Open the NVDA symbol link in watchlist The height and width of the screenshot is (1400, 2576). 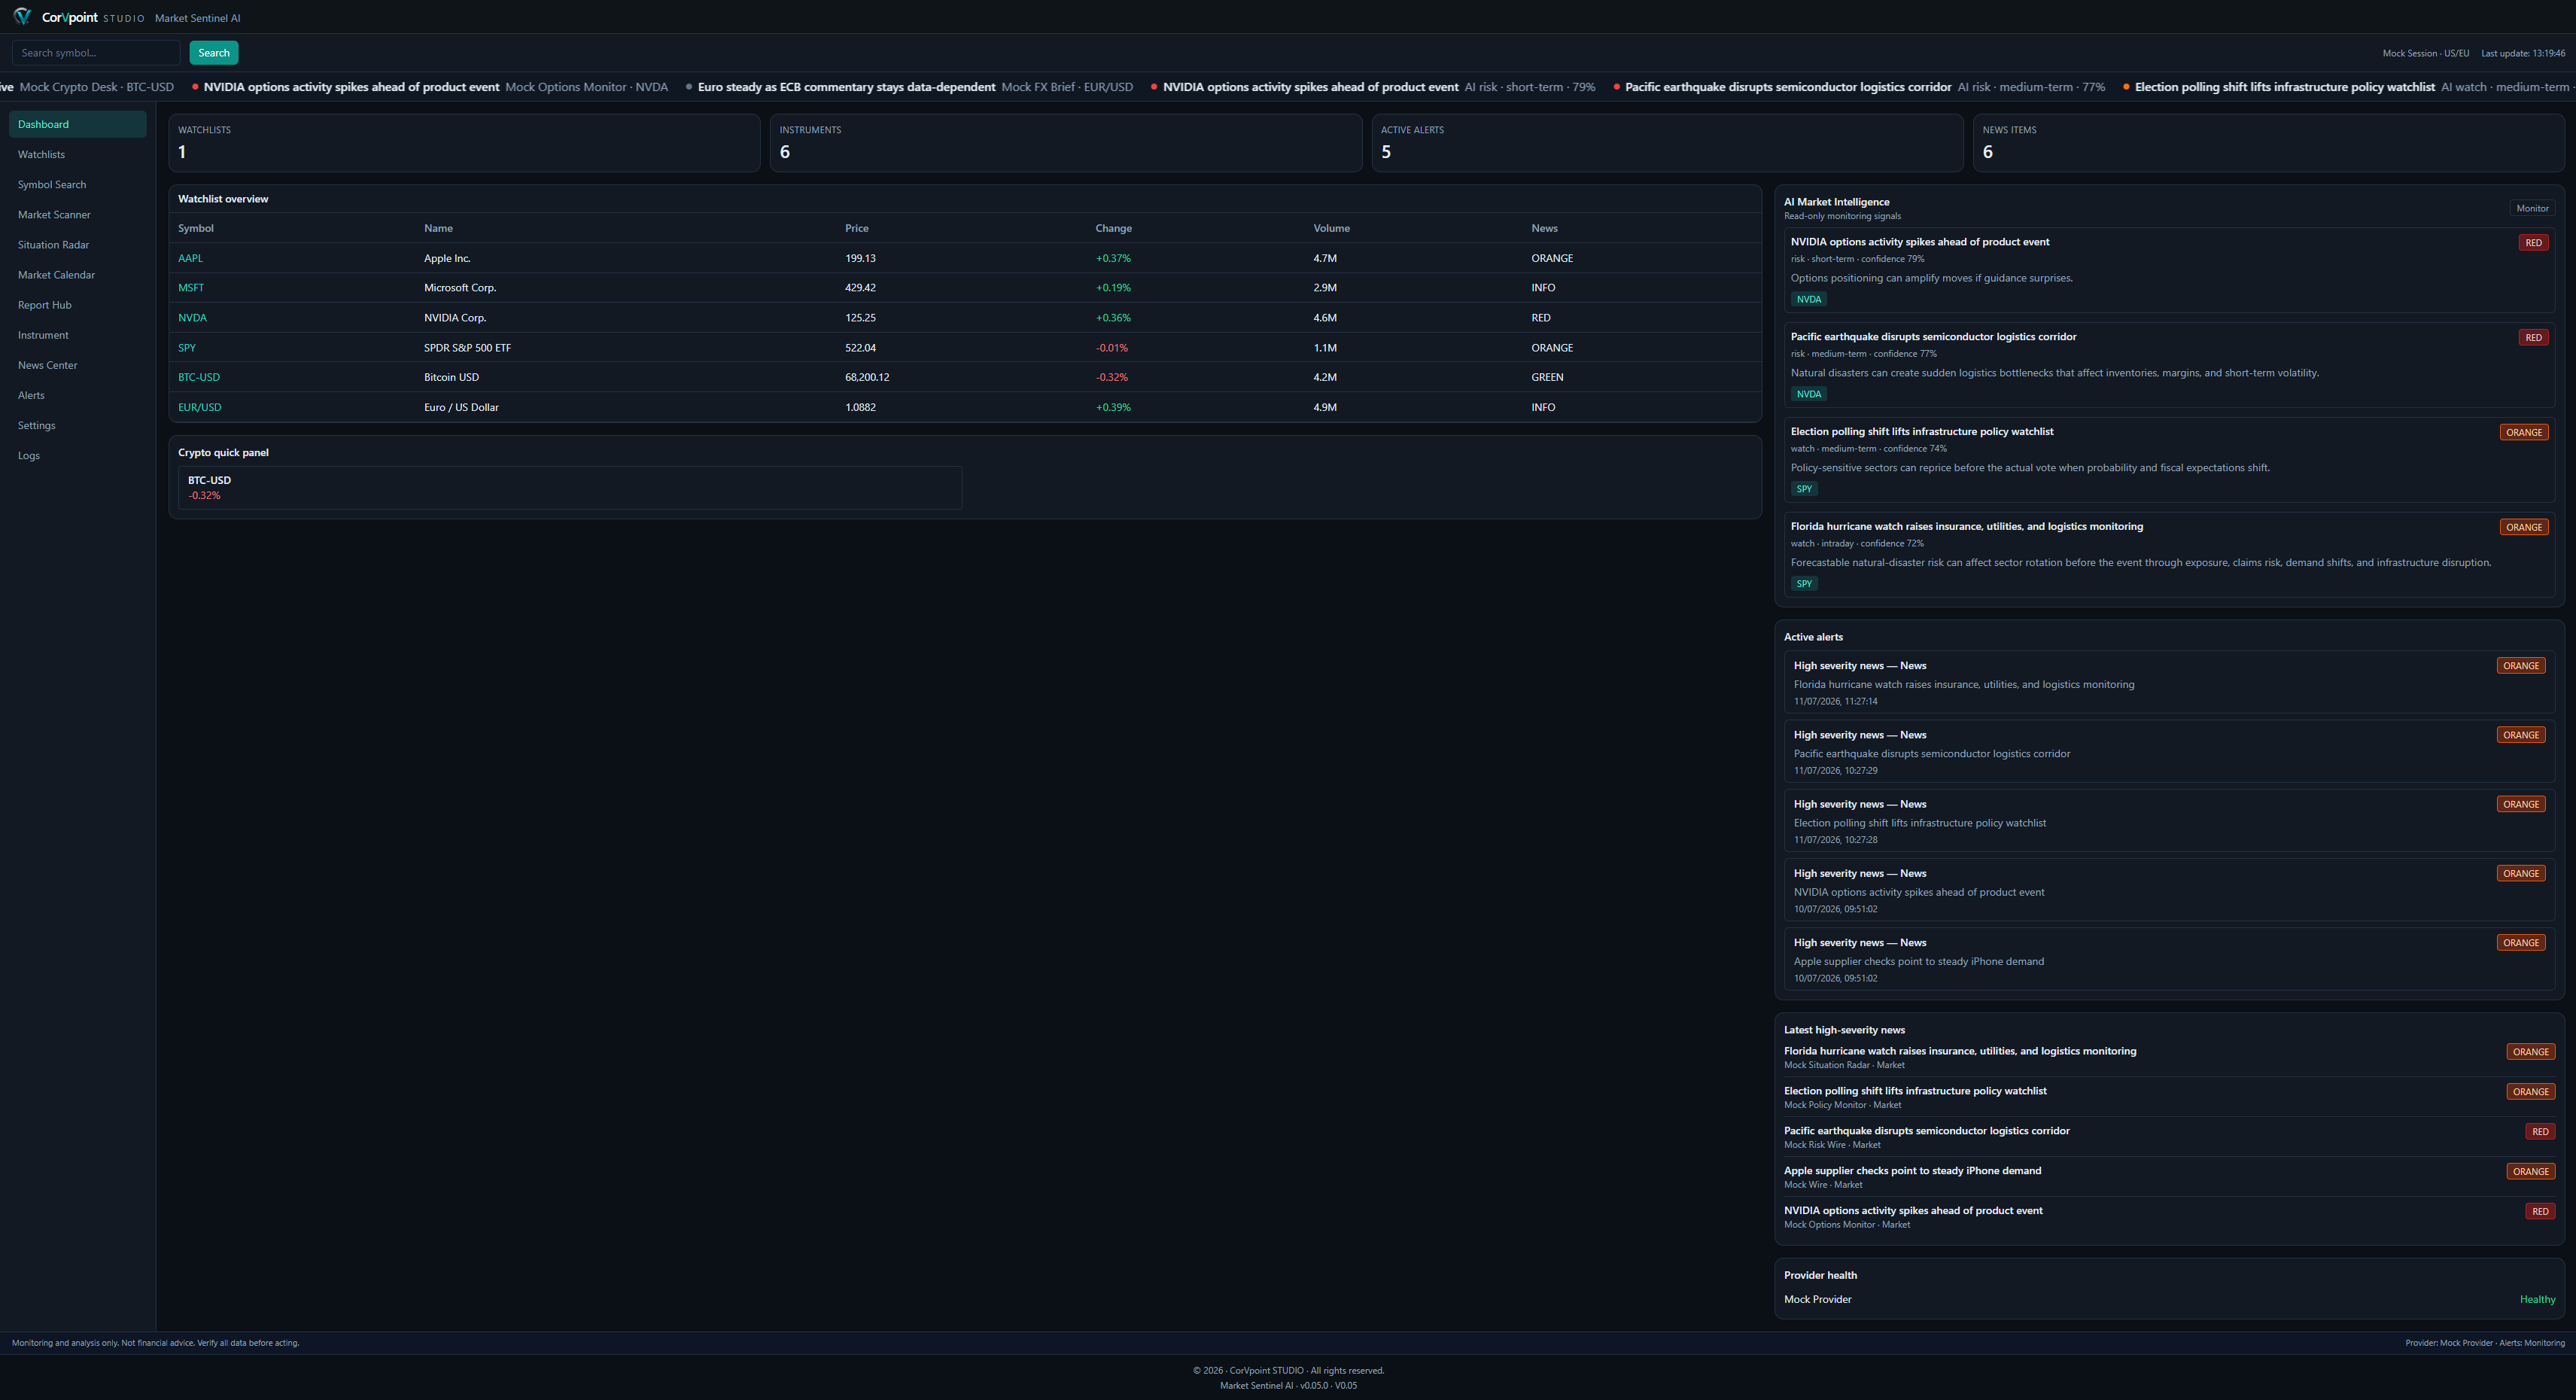[192, 318]
